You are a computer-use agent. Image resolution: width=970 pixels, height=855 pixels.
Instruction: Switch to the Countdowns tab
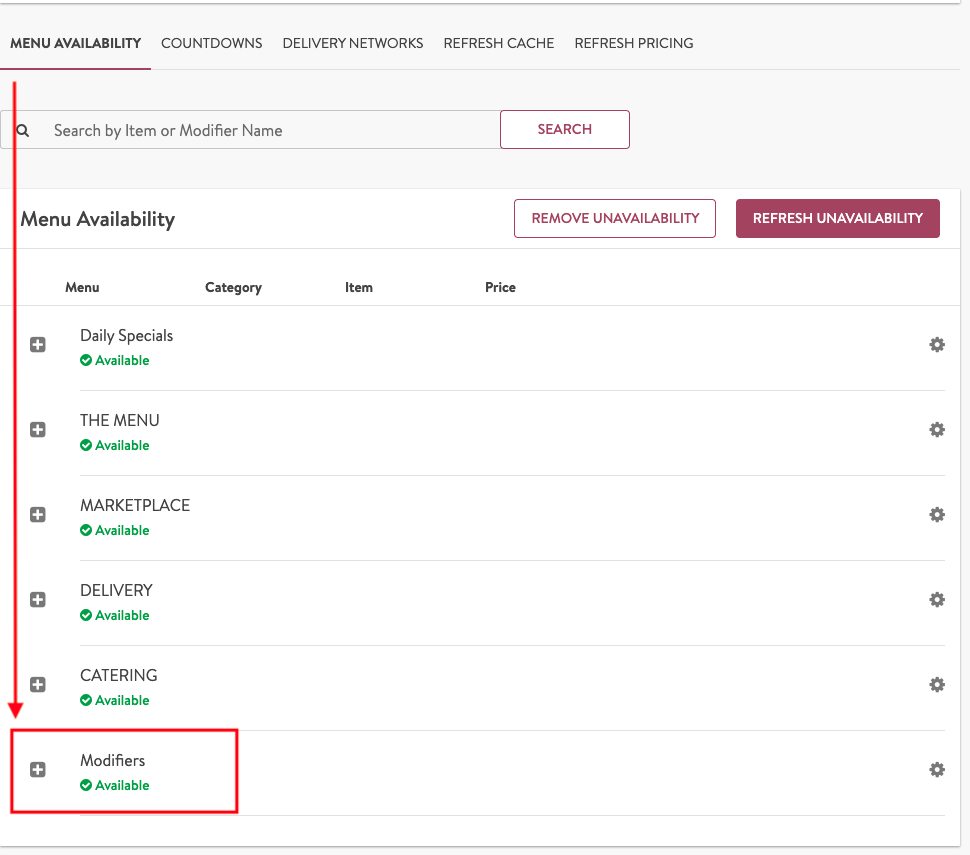point(211,43)
